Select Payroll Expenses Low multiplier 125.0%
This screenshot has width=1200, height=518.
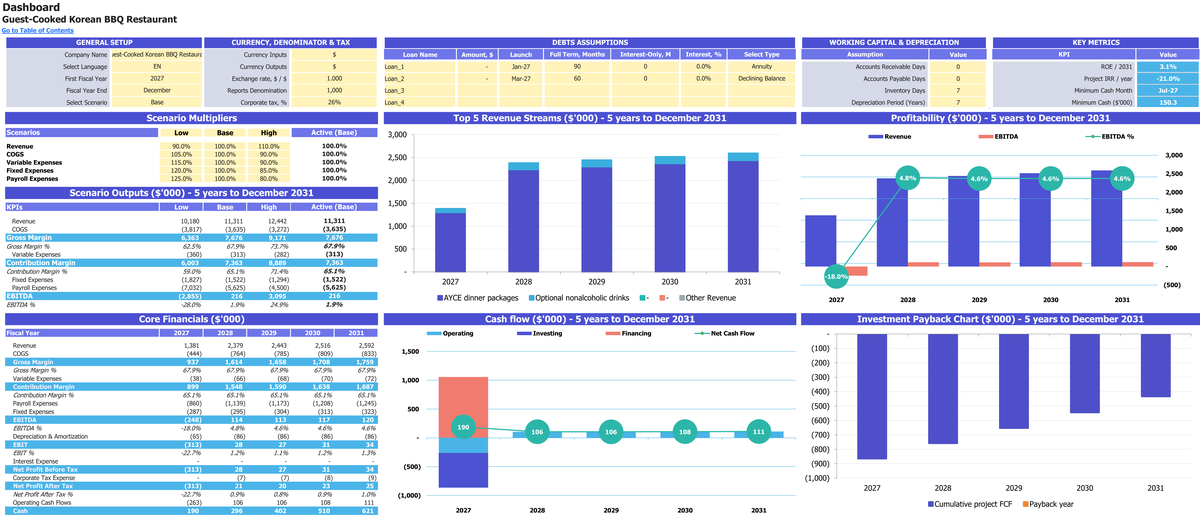[x=181, y=178]
